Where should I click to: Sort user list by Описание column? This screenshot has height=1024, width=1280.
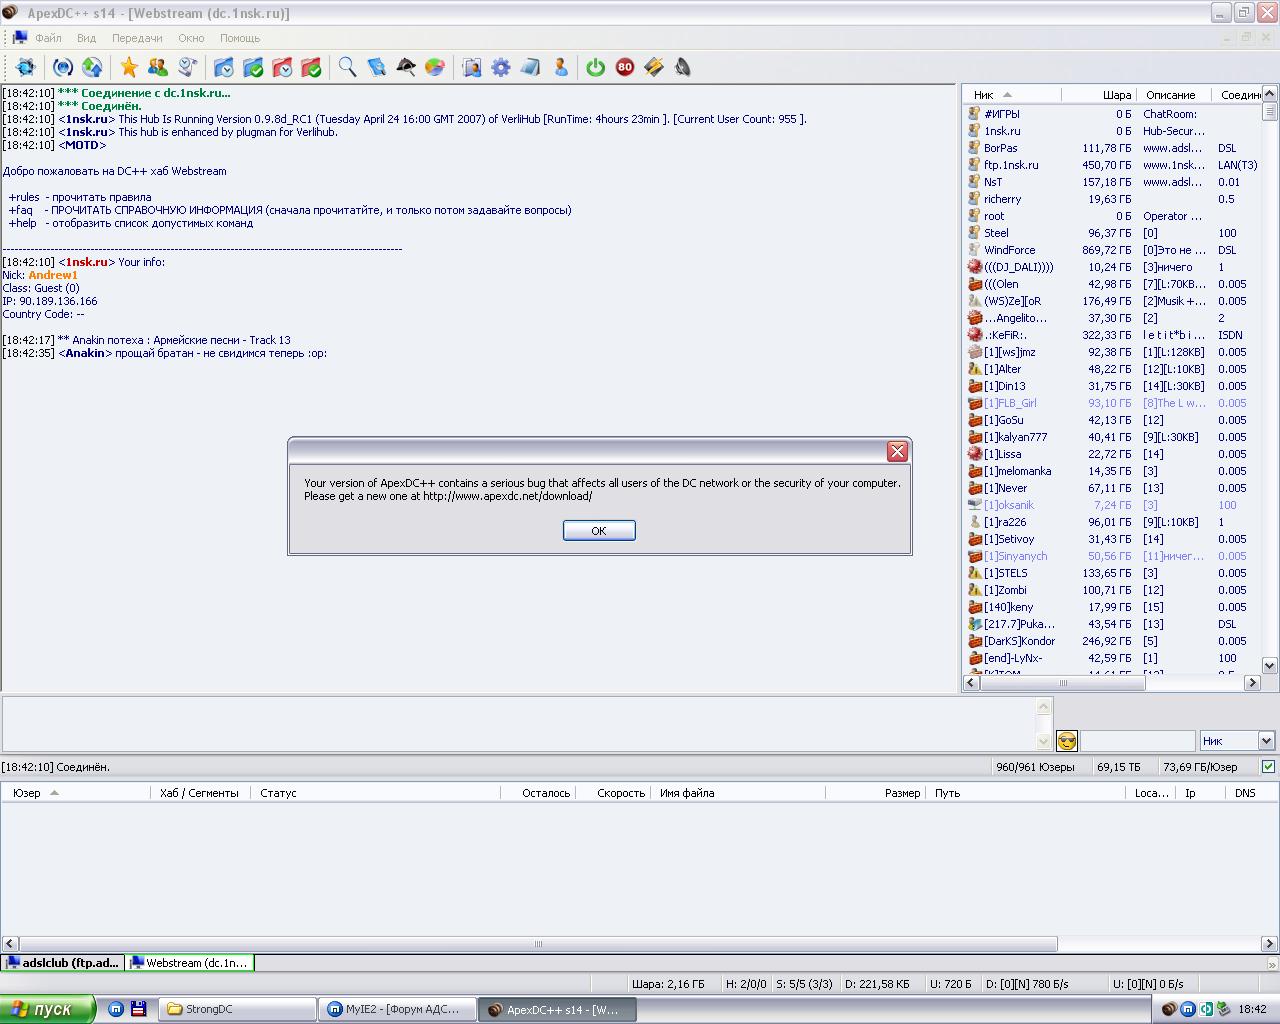coord(1175,95)
